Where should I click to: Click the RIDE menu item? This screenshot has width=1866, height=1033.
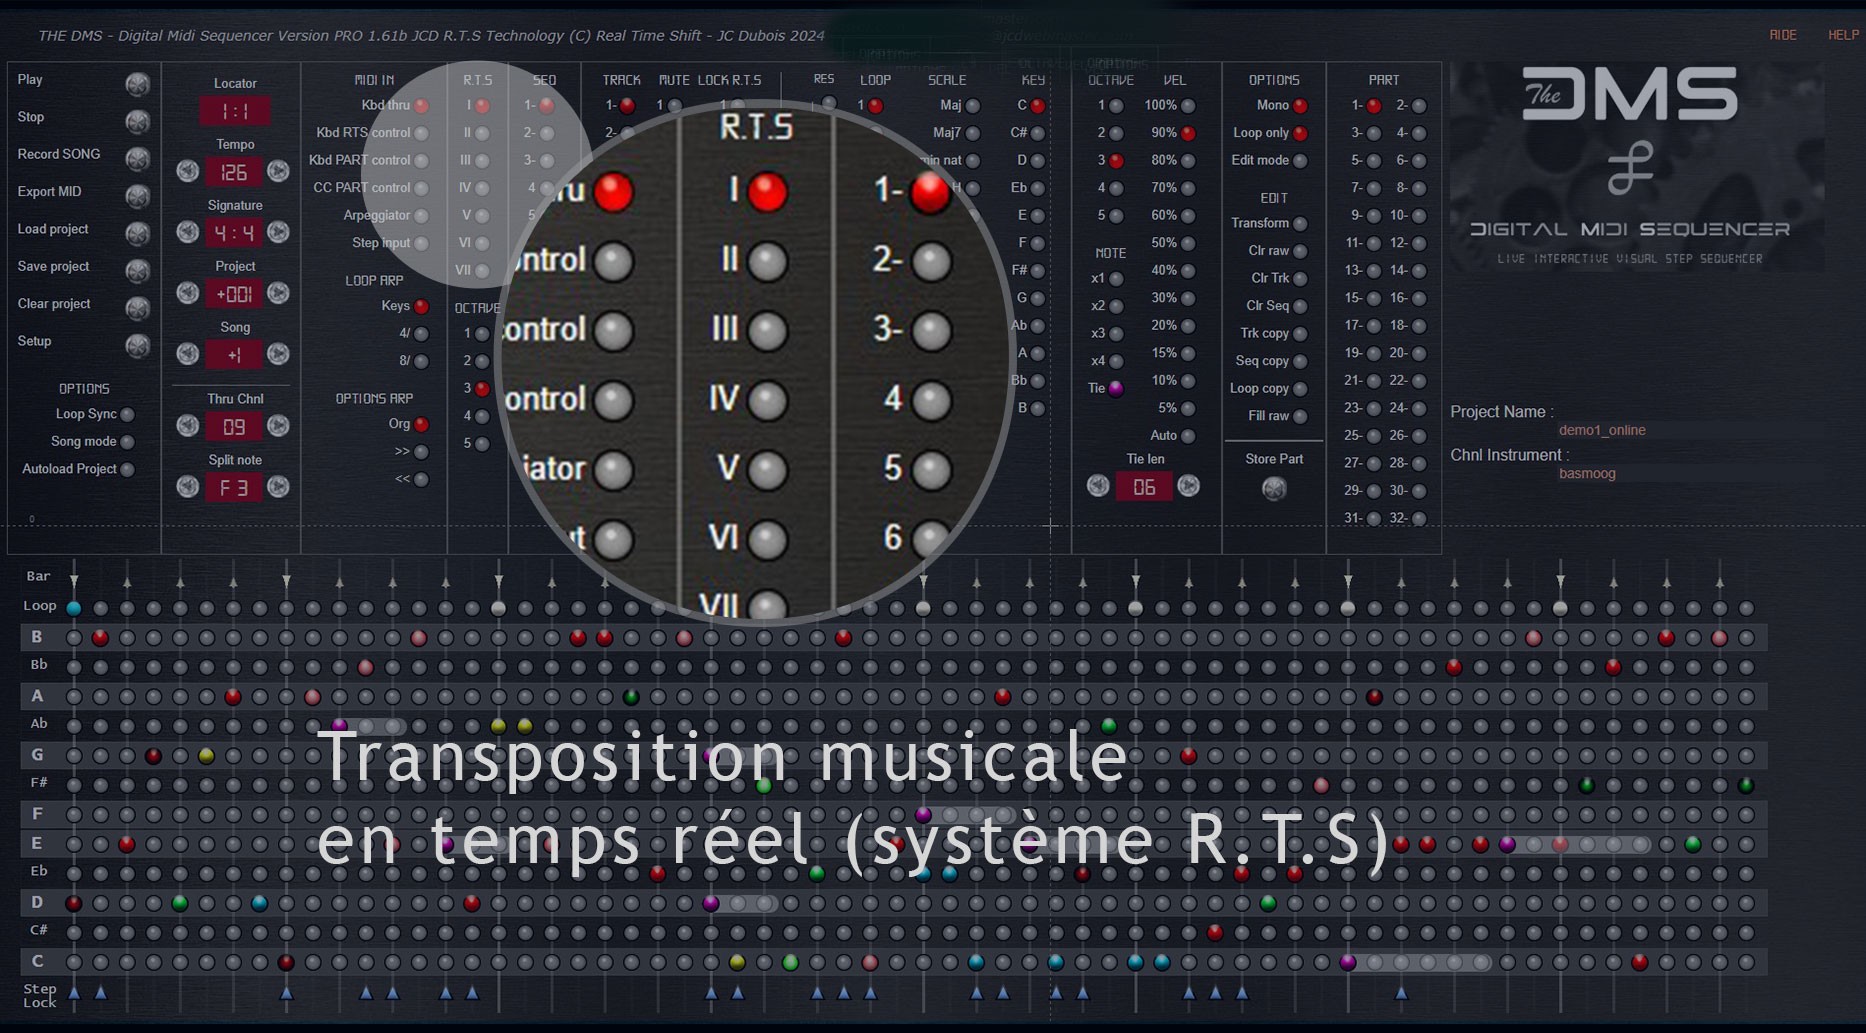1782,35
